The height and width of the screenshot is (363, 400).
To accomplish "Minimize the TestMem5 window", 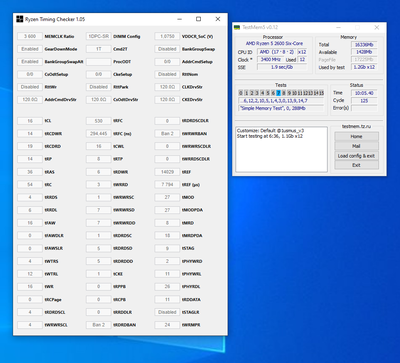I will click(338, 27).
